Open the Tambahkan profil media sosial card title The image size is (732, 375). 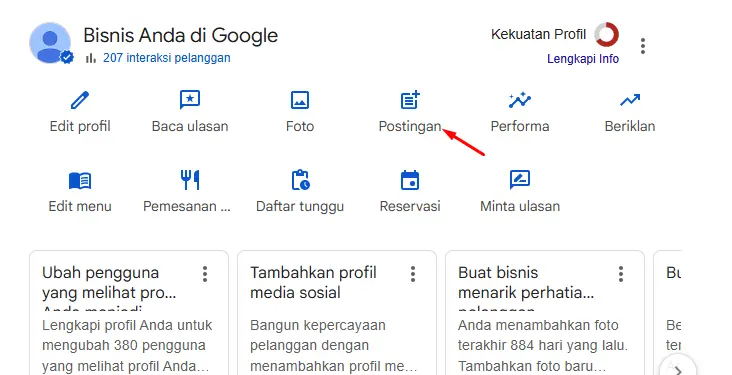313,283
